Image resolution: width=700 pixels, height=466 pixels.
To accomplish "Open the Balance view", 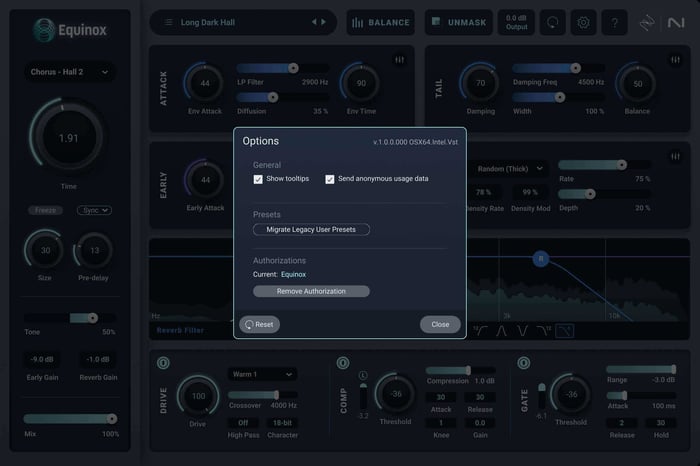I will click(x=381, y=22).
